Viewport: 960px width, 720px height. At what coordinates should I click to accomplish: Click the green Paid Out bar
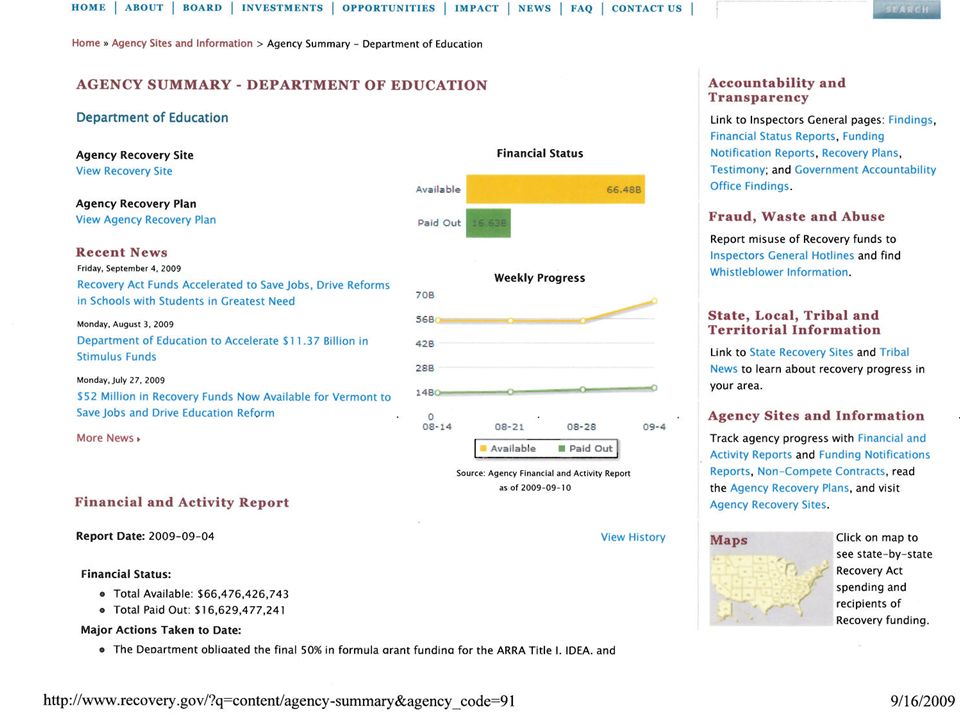[488, 223]
